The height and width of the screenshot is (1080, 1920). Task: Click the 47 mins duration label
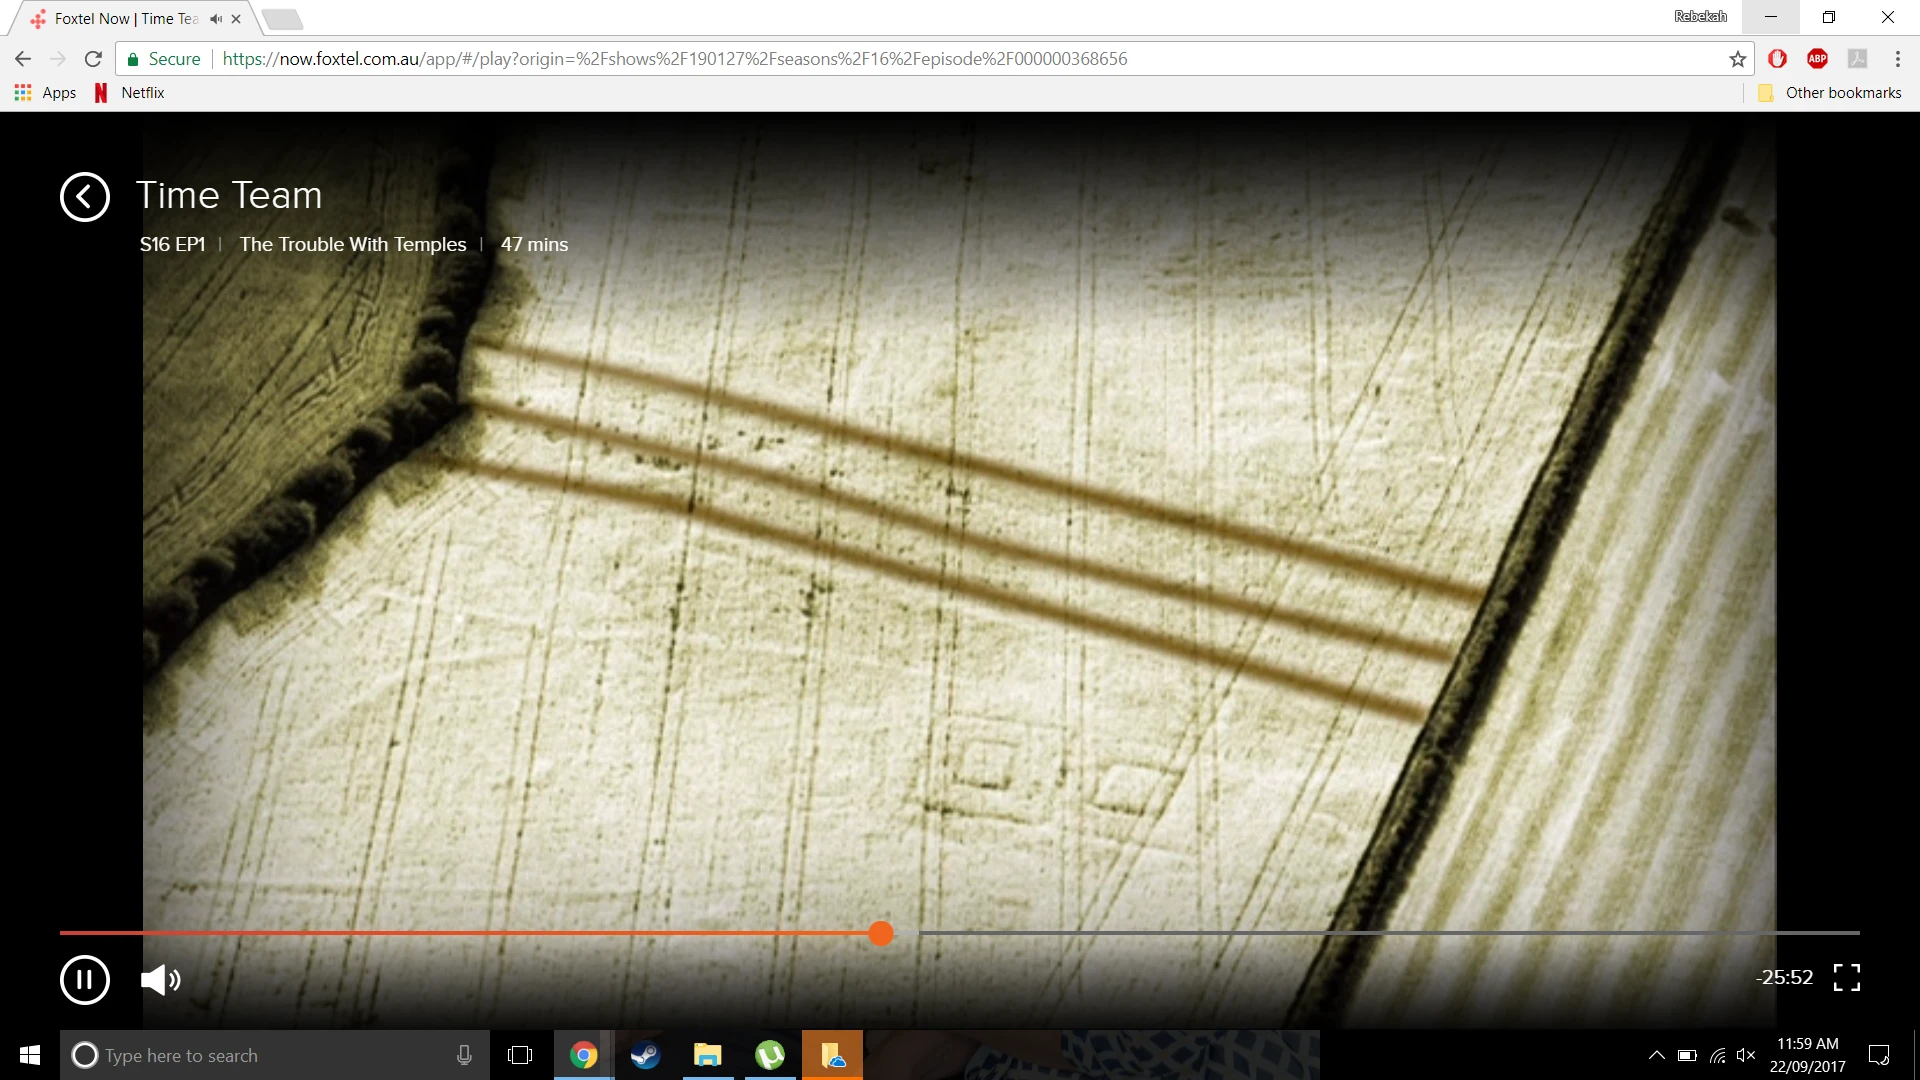click(534, 244)
